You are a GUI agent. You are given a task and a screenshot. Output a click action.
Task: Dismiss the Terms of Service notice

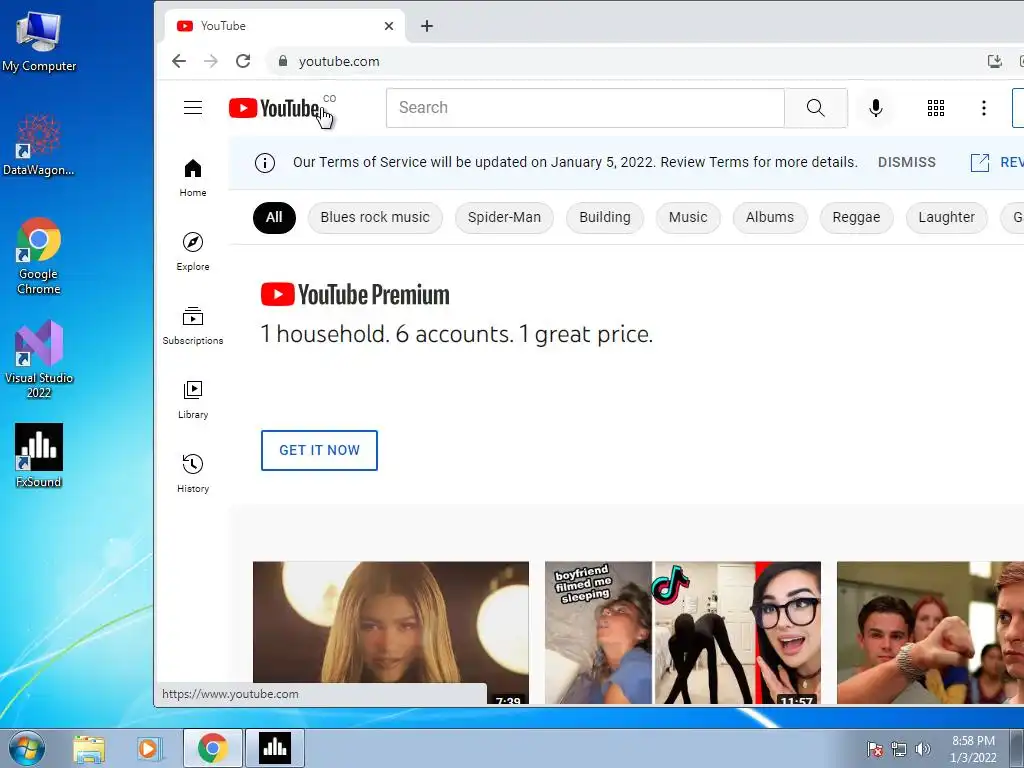tap(906, 163)
